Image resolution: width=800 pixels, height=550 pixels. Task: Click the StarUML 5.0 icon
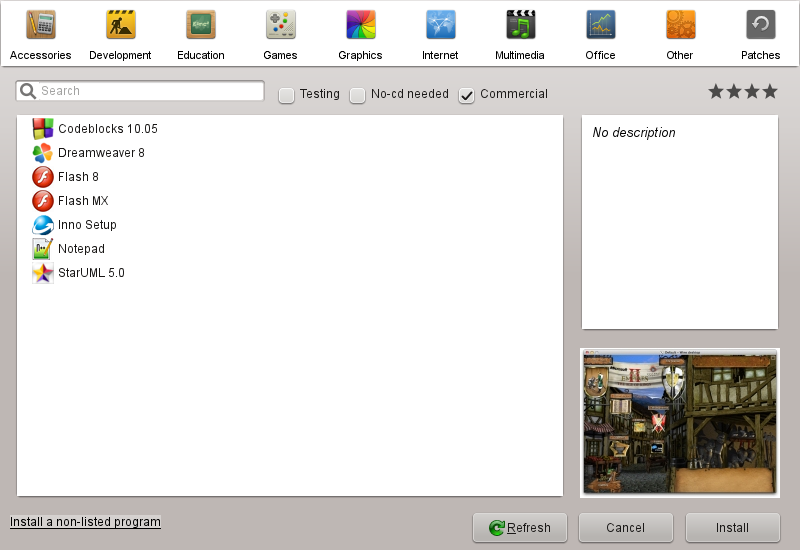point(43,272)
